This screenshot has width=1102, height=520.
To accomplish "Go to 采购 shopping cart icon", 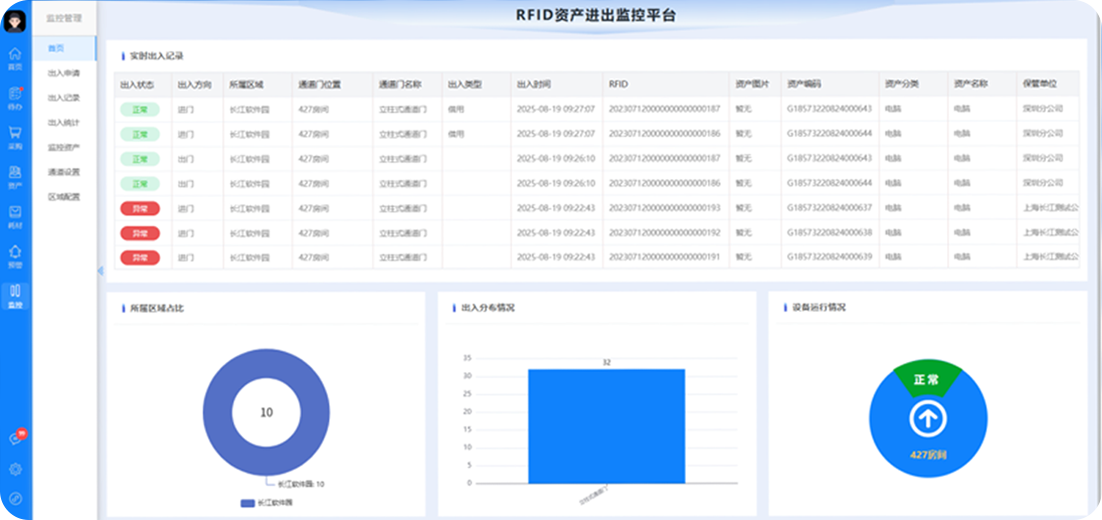I will click(15, 135).
